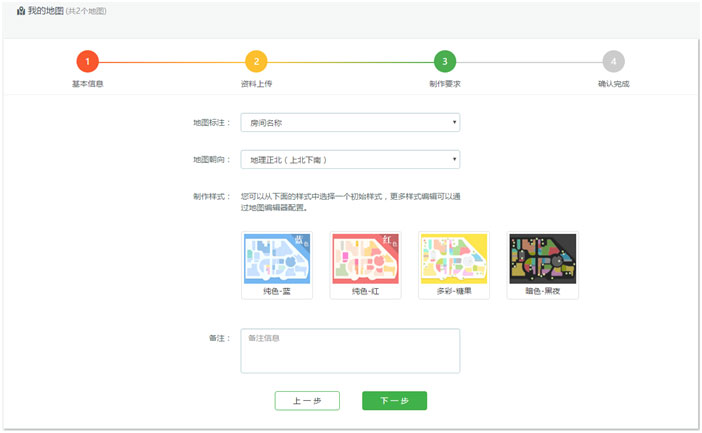Choose the 多彩-糖果 map style thumbnail
The image size is (702, 433).
pyautogui.click(x=454, y=265)
